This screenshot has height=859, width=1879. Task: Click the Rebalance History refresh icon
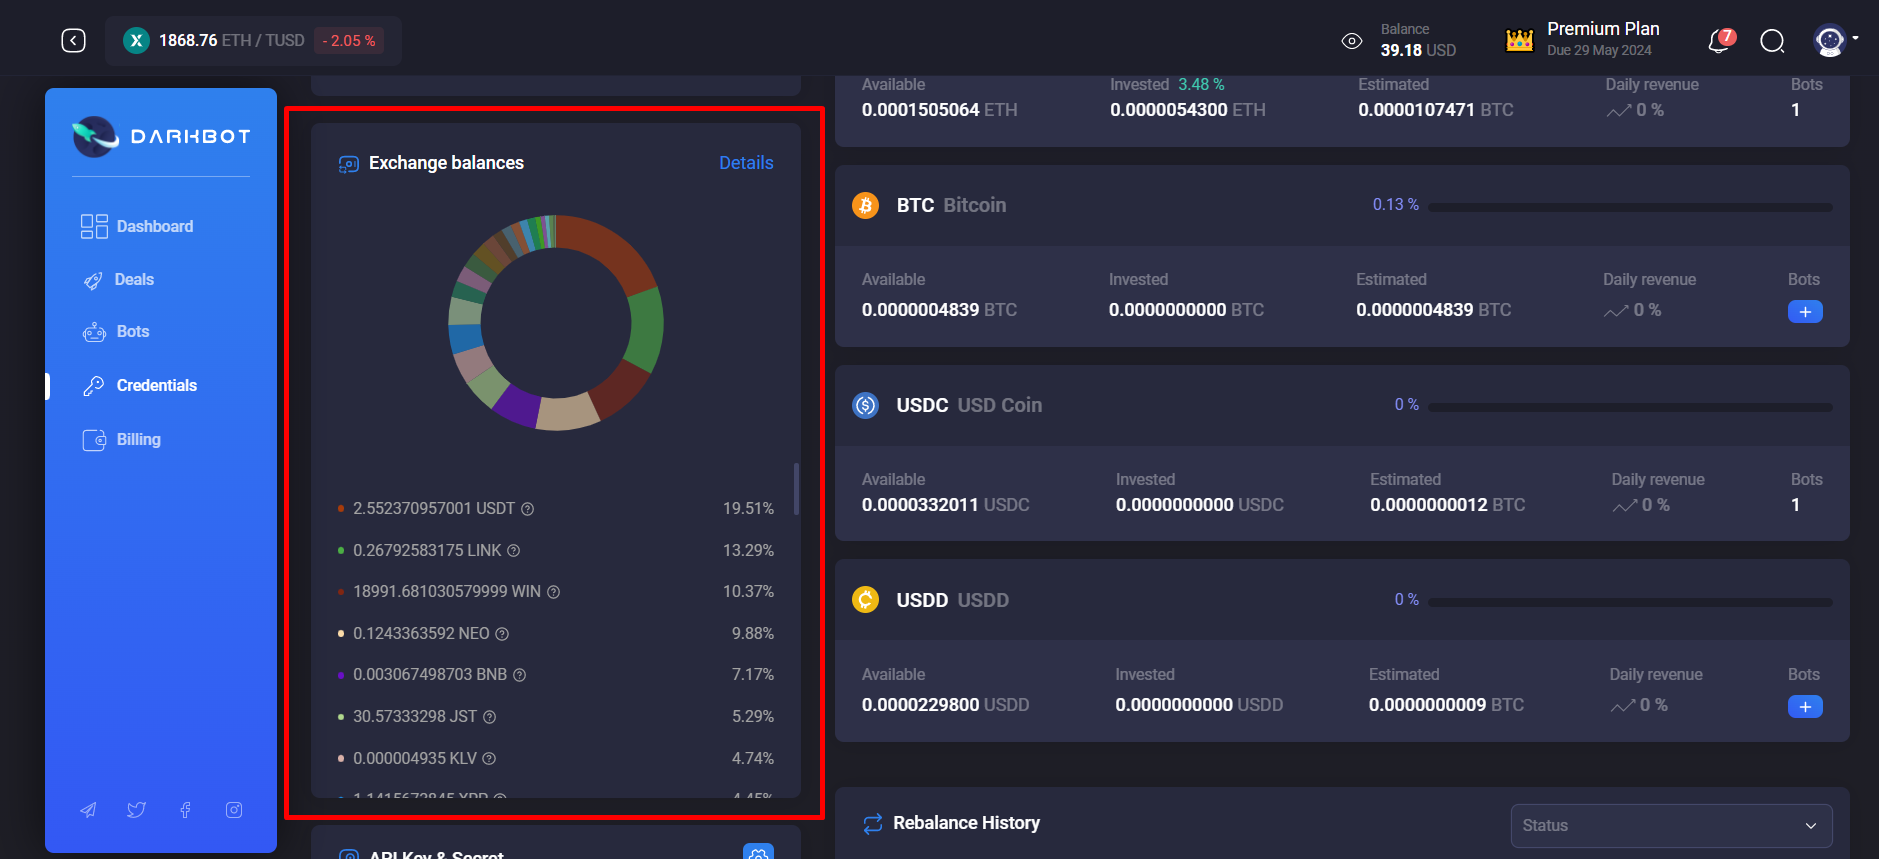click(873, 823)
